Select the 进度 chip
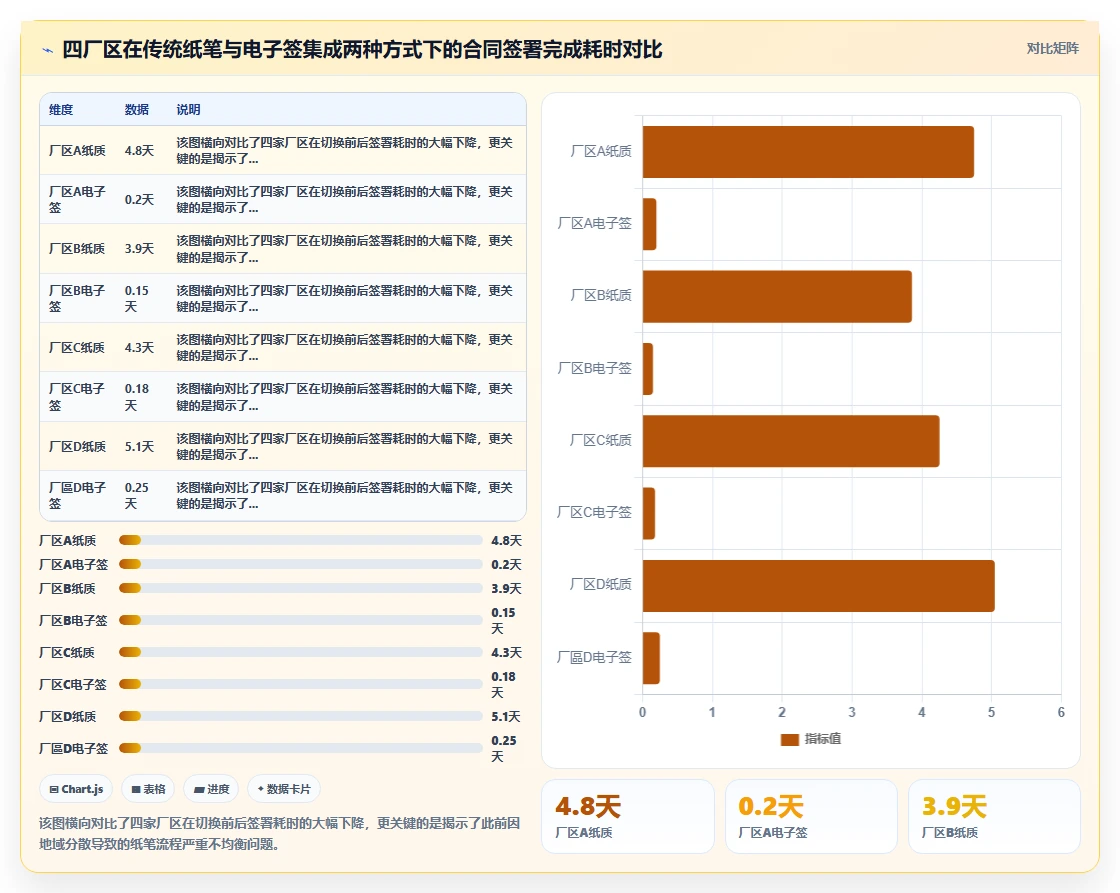This screenshot has width=1120, height=893. point(211,789)
